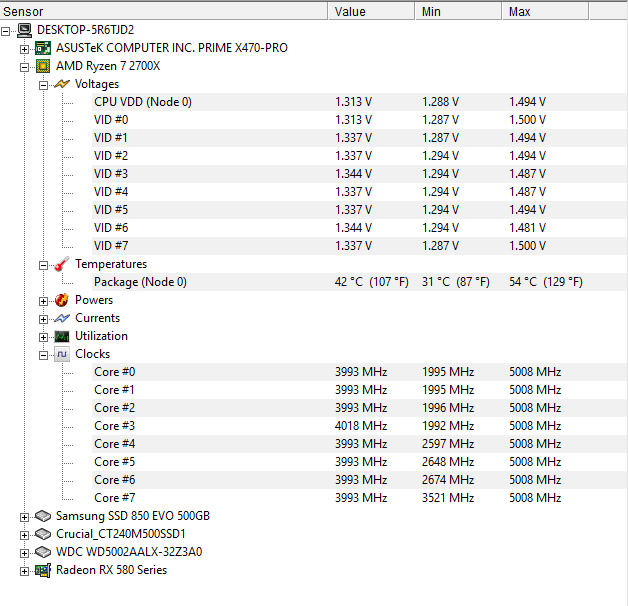
Task: Collapse the Clocks section
Action: pos(43,355)
